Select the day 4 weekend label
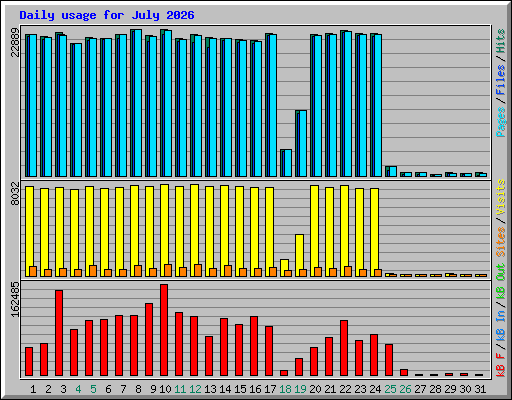 (78, 389)
